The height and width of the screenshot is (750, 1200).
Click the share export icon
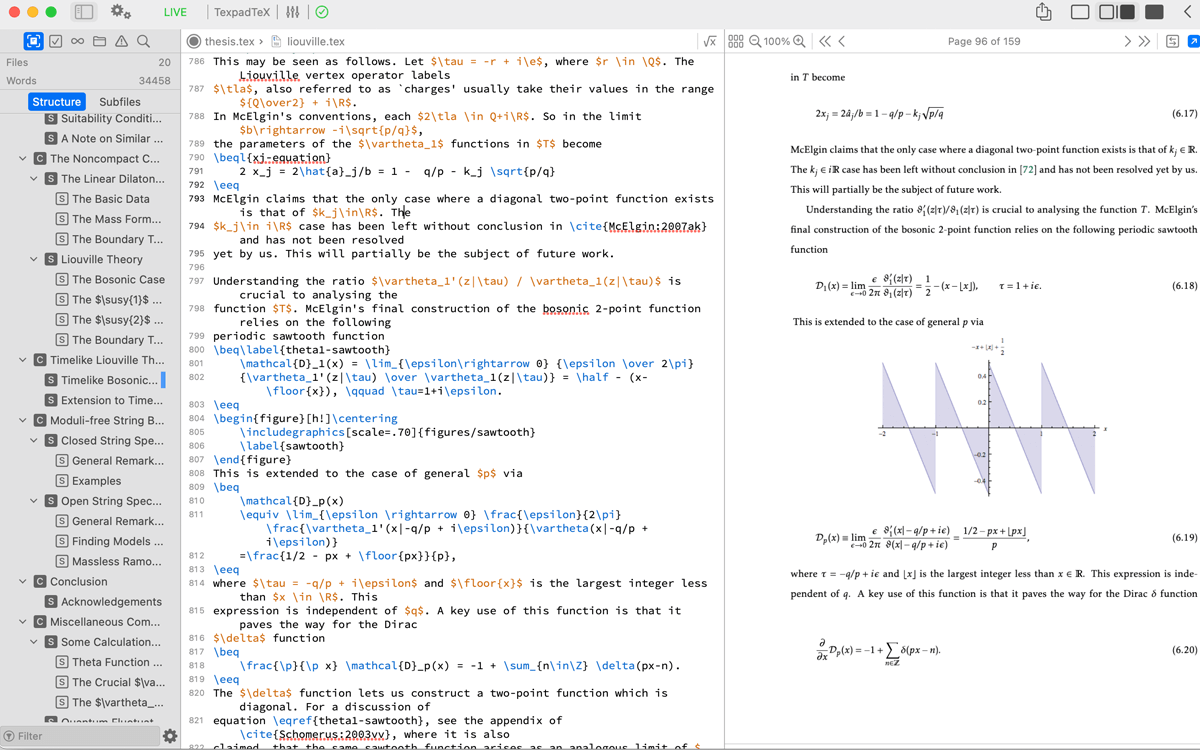pos(1043,12)
